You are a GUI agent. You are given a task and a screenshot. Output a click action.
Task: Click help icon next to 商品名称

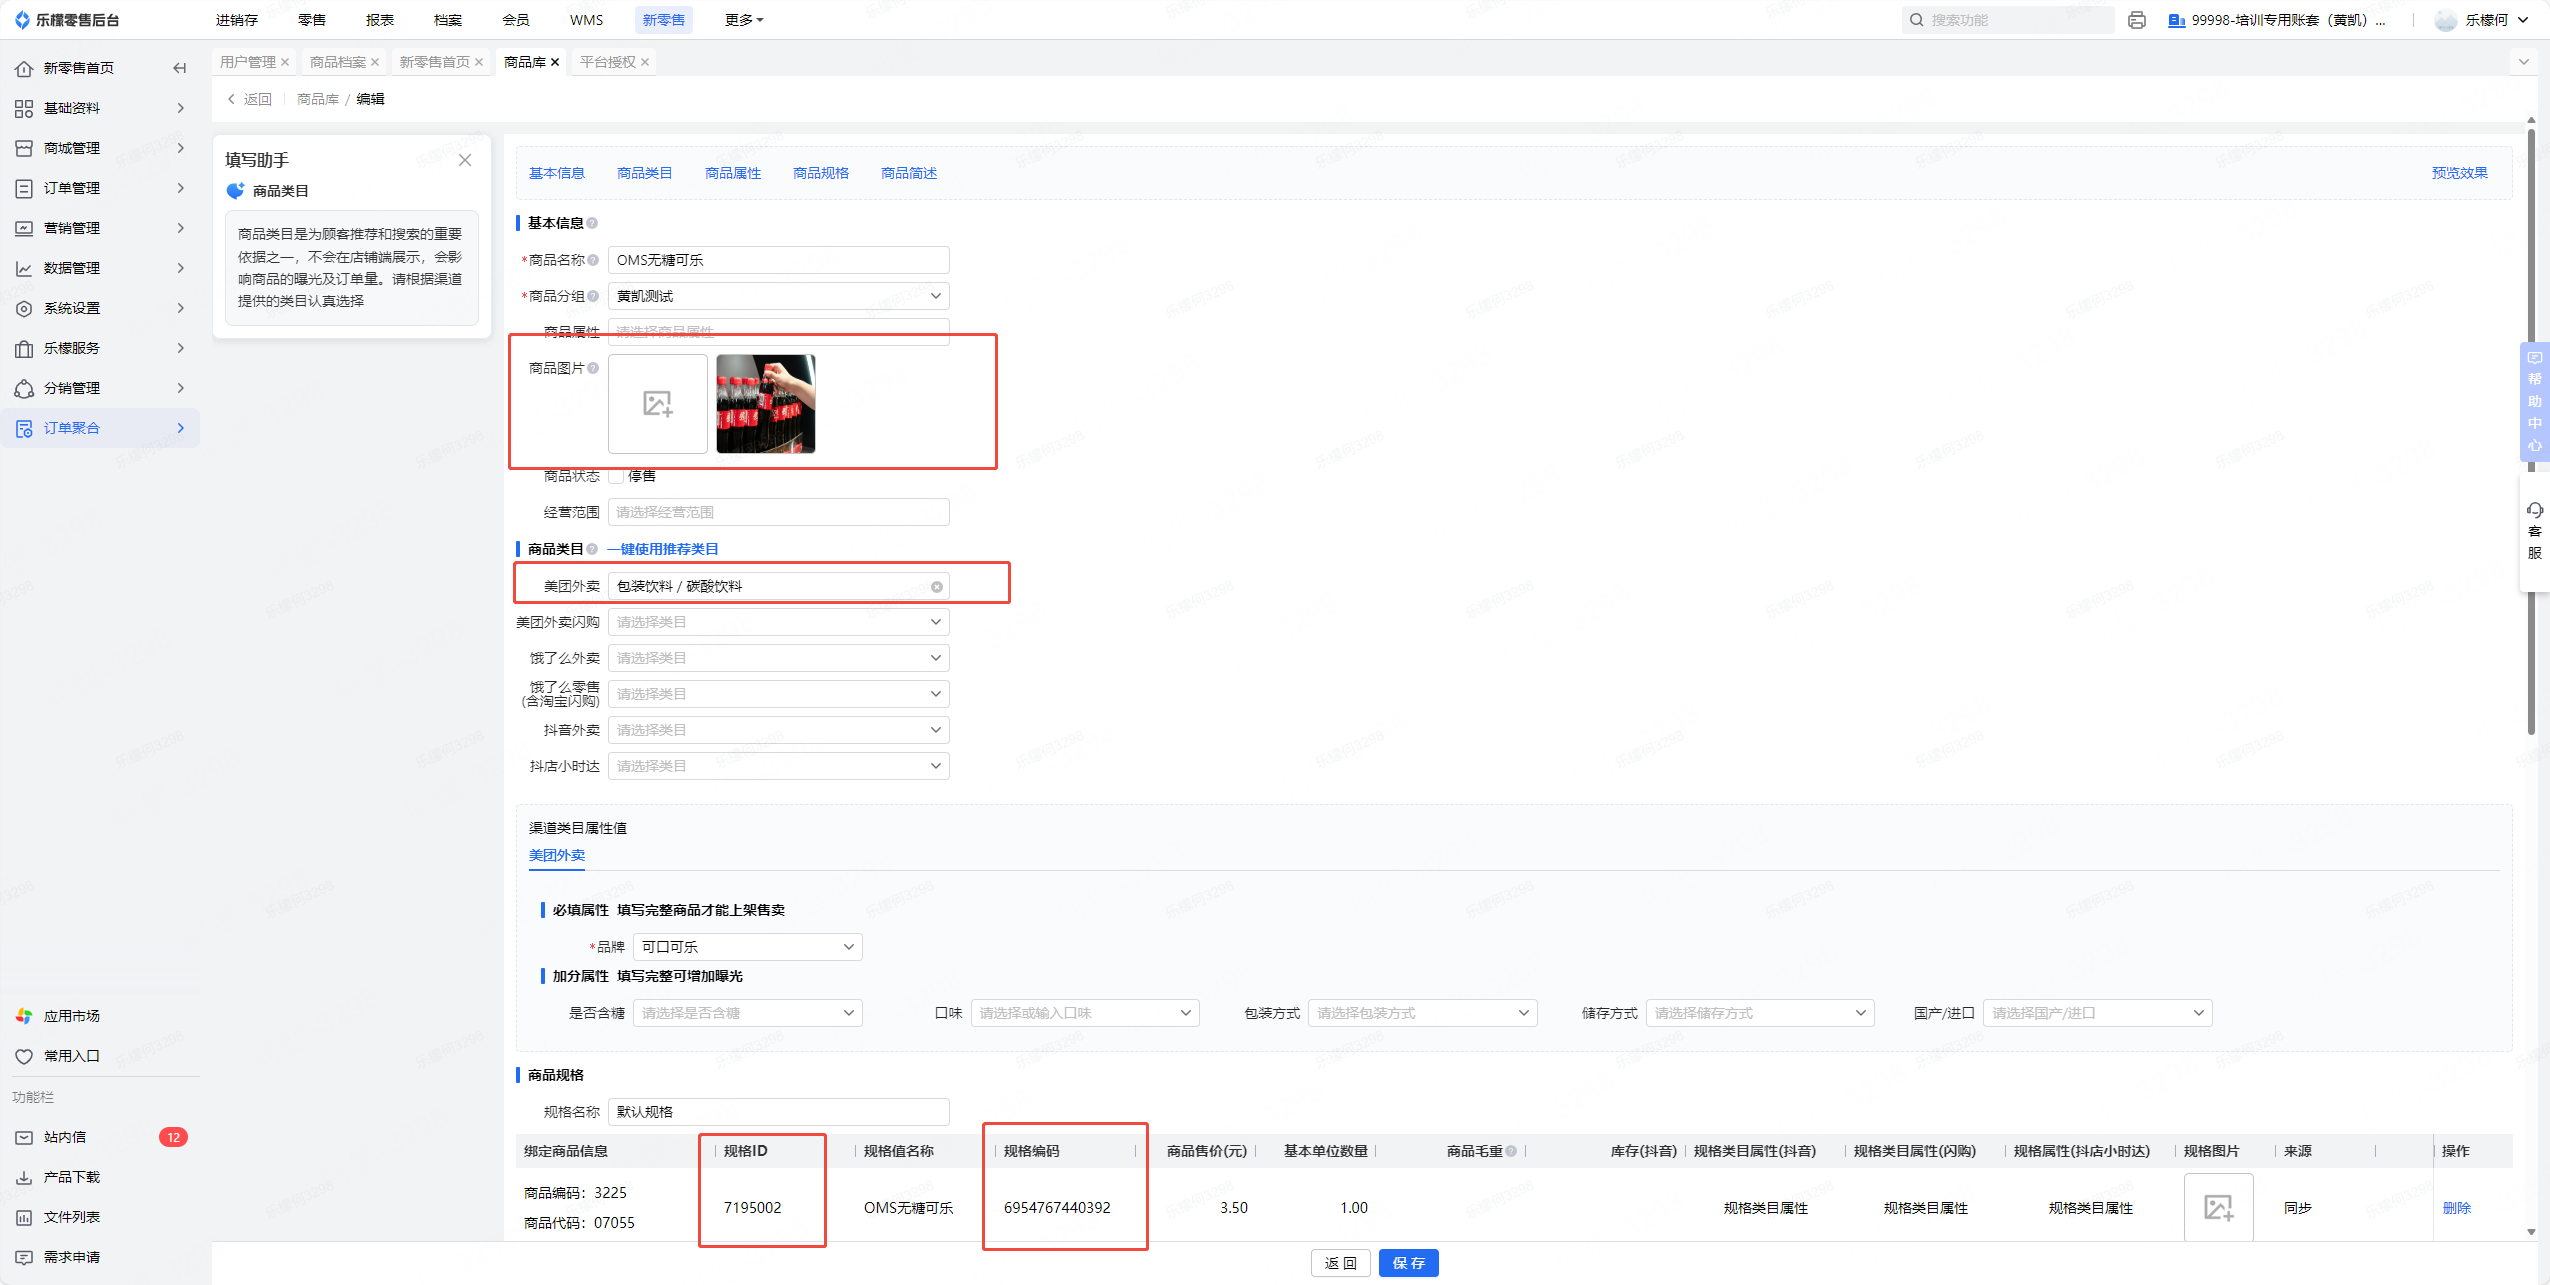pyautogui.click(x=593, y=260)
